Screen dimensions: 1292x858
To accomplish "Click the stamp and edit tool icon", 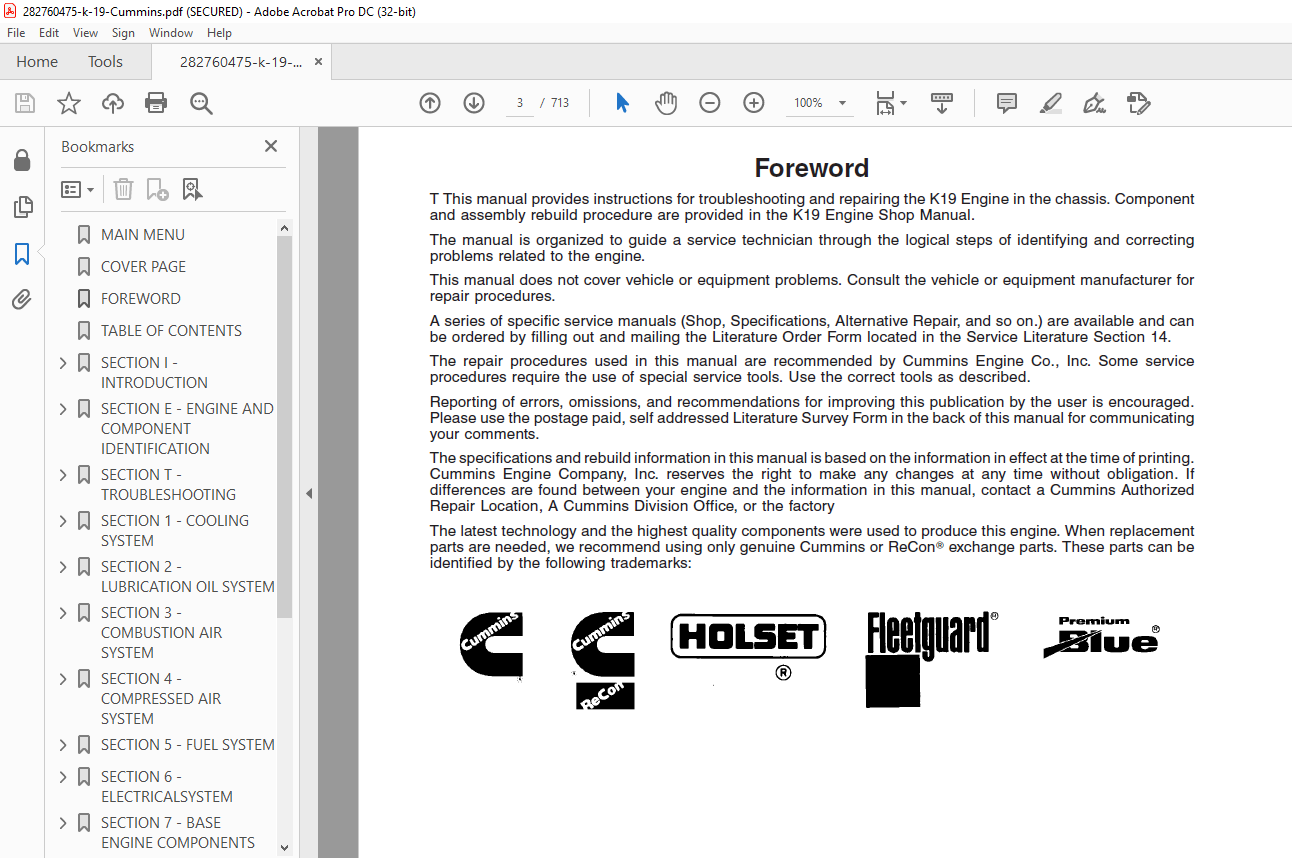I will [x=1139, y=103].
